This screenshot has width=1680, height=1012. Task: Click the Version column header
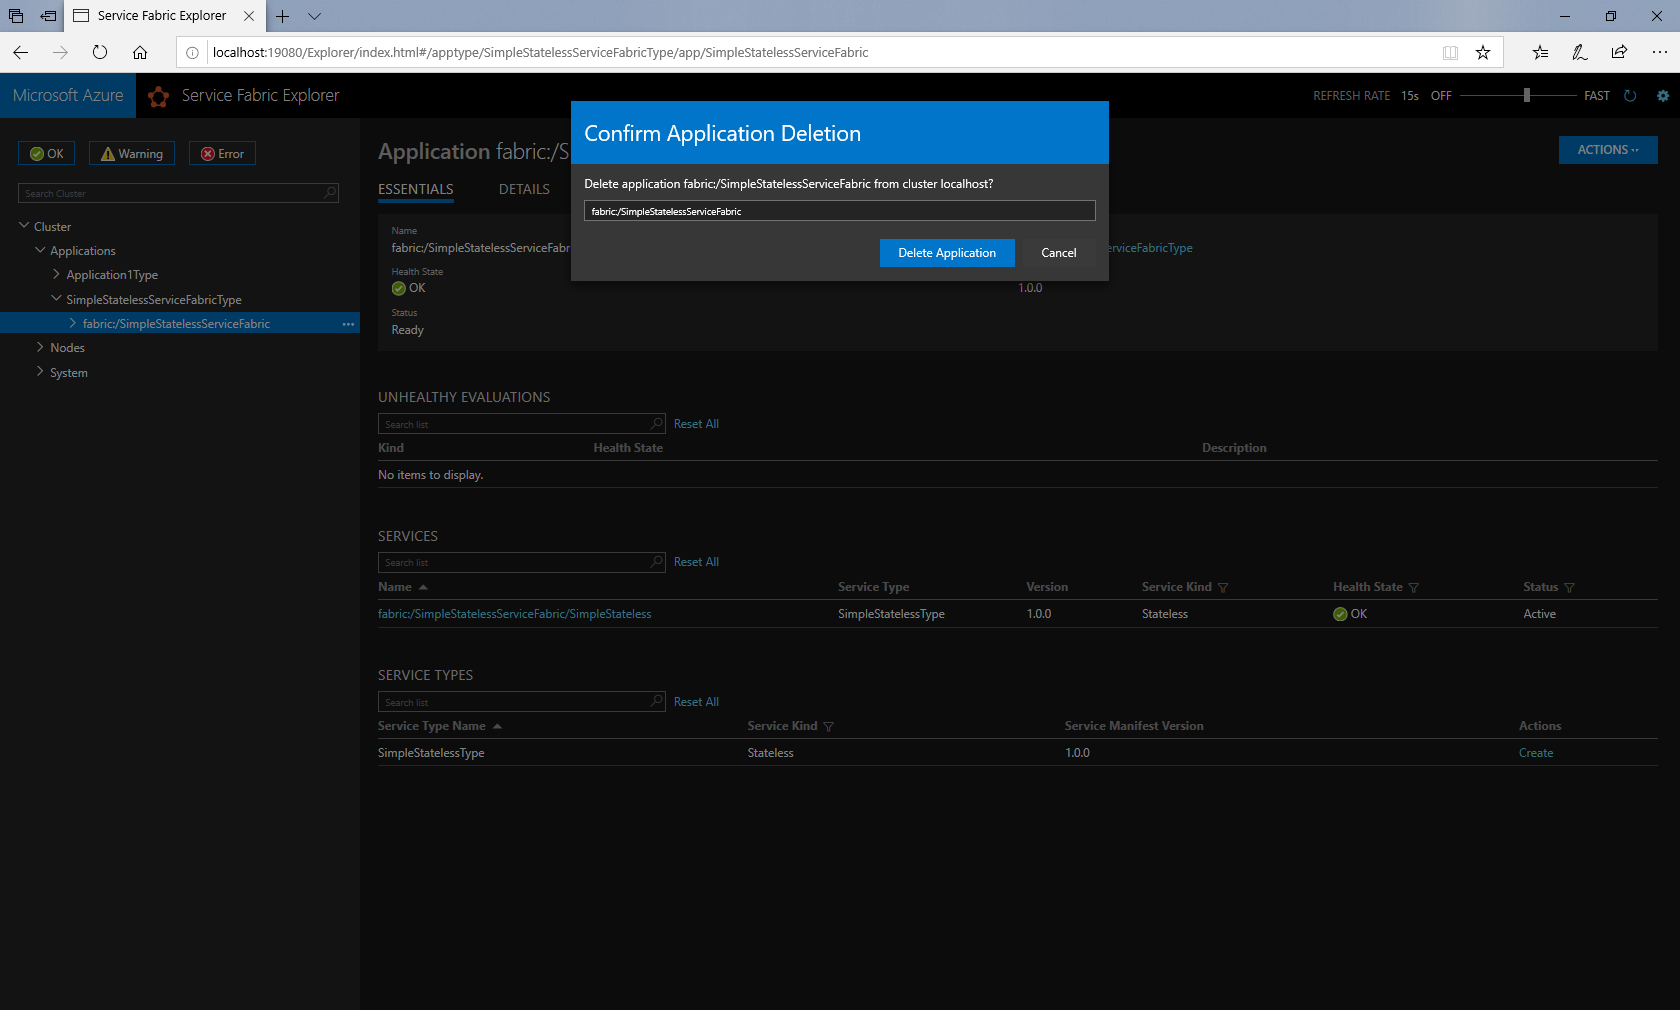click(1047, 587)
